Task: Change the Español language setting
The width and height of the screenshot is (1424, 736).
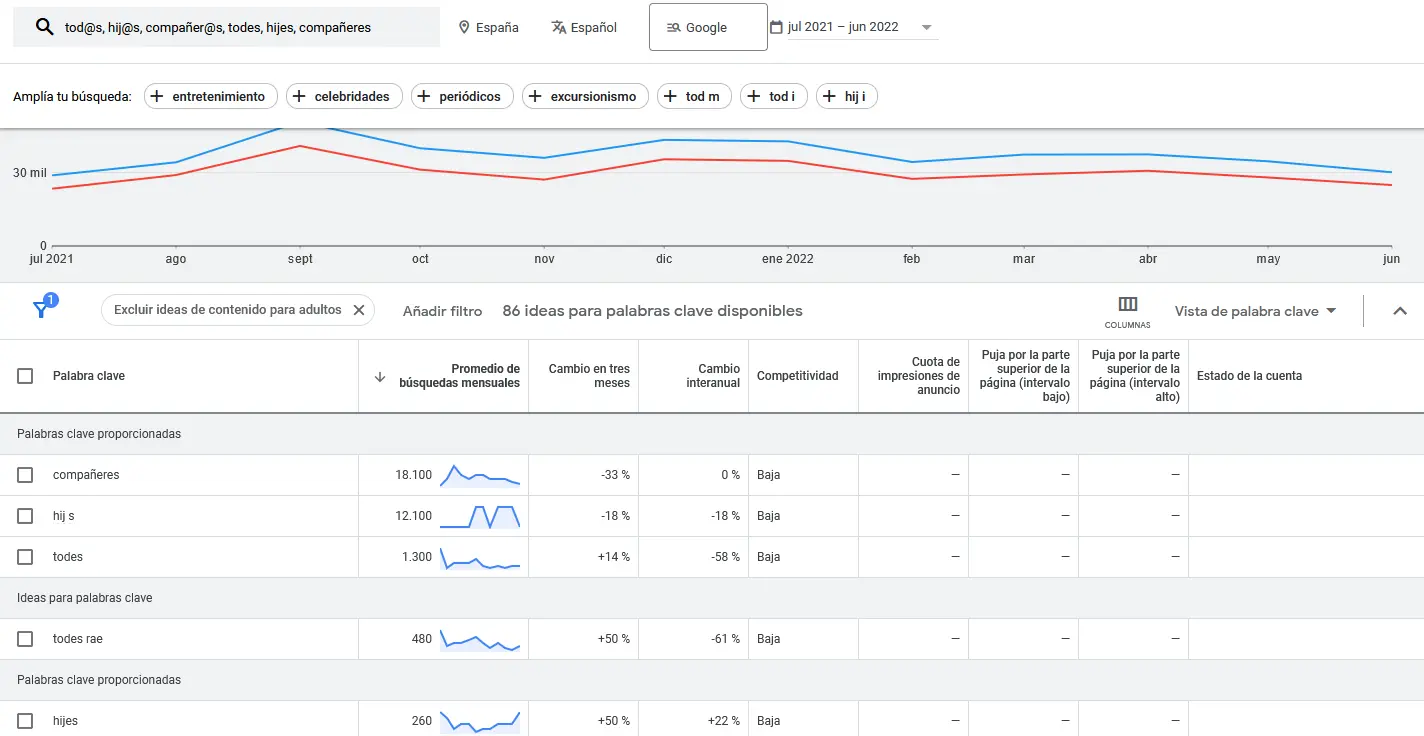Action: point(584,27)
